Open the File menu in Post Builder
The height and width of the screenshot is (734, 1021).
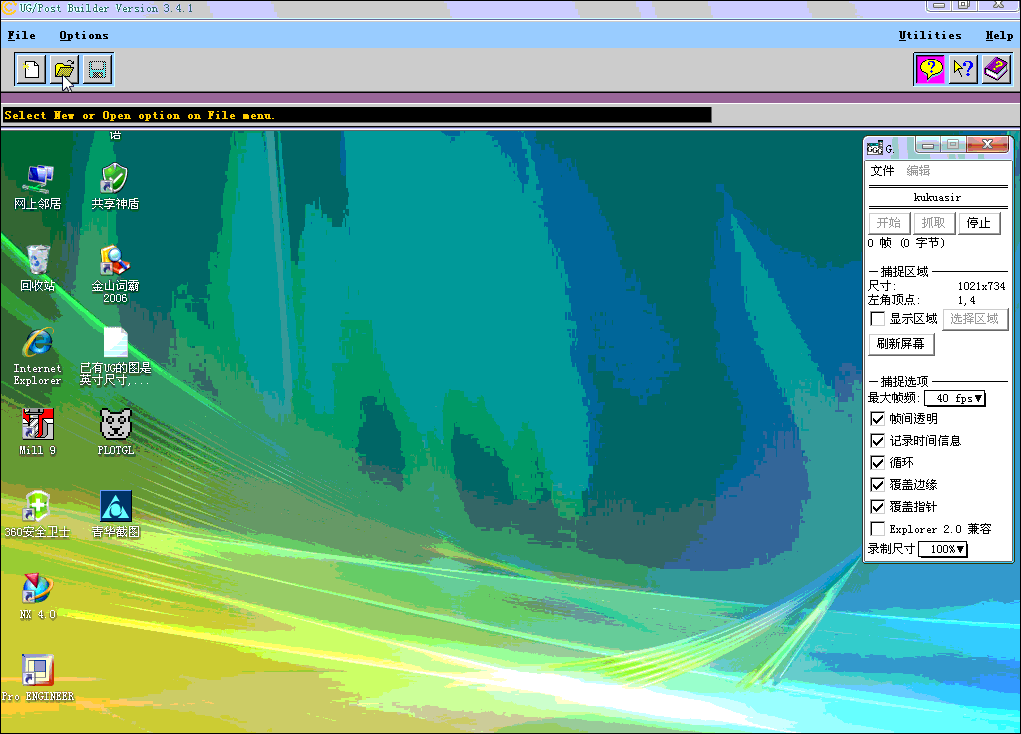pyautogui.click(x=21, y=35)
